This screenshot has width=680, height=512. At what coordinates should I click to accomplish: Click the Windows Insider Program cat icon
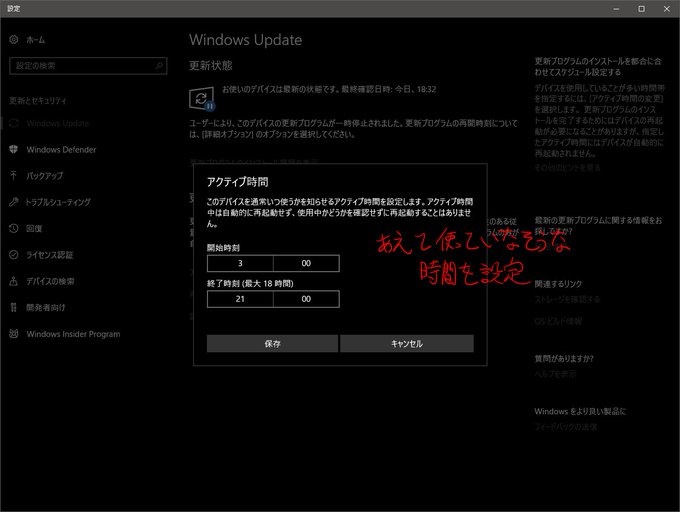click(x=14, y=334)
